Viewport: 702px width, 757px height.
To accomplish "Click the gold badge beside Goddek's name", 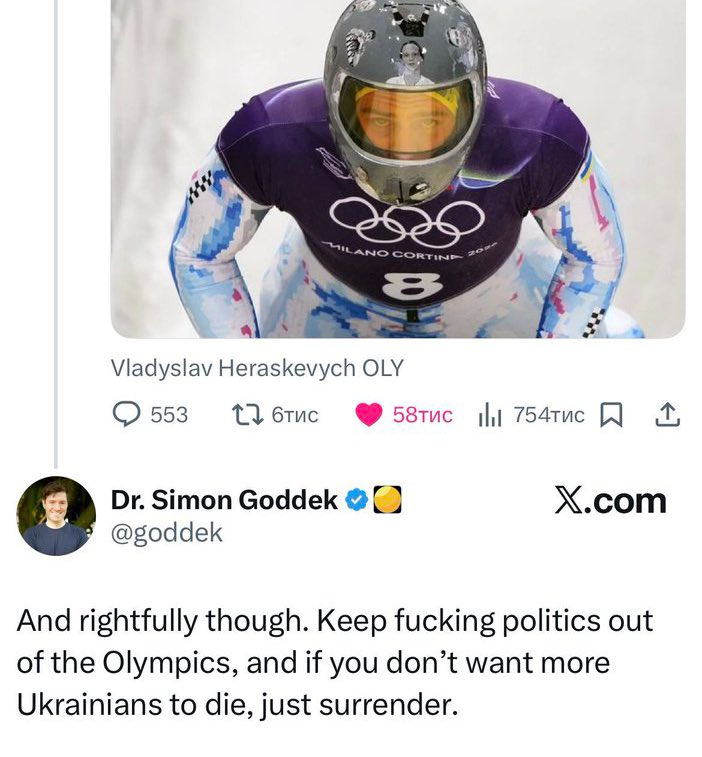I will (x=387, y=500).
